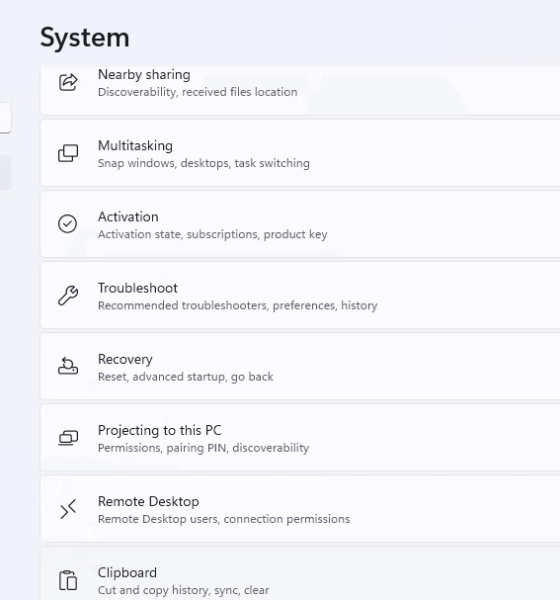Click the Clipboard icon
This screenshot has width=560, height=600.
[x=68, y=580]
